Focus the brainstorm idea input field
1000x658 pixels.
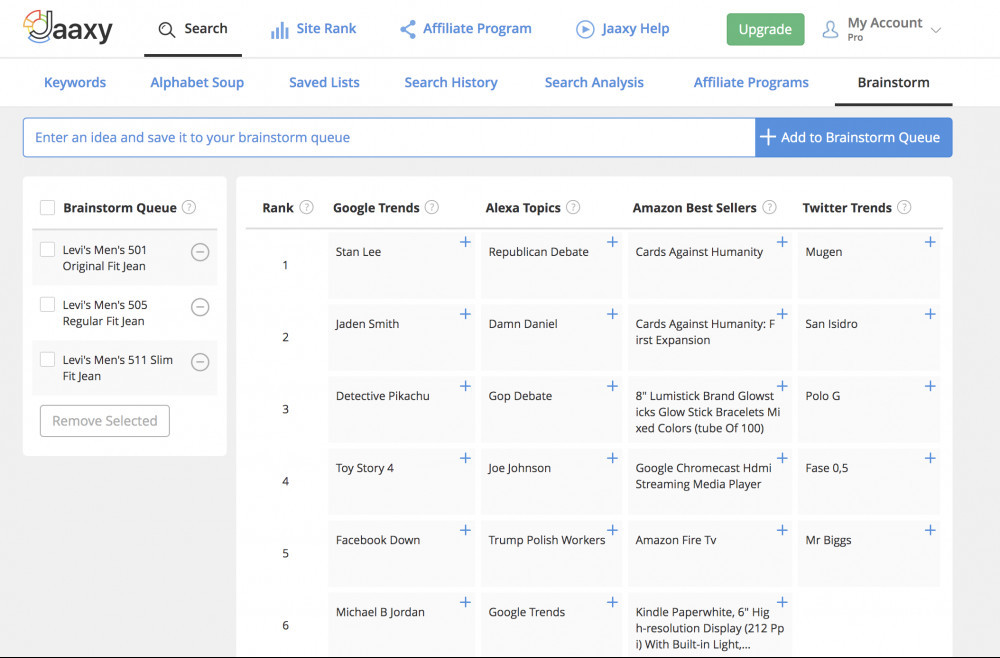[389, 137]
